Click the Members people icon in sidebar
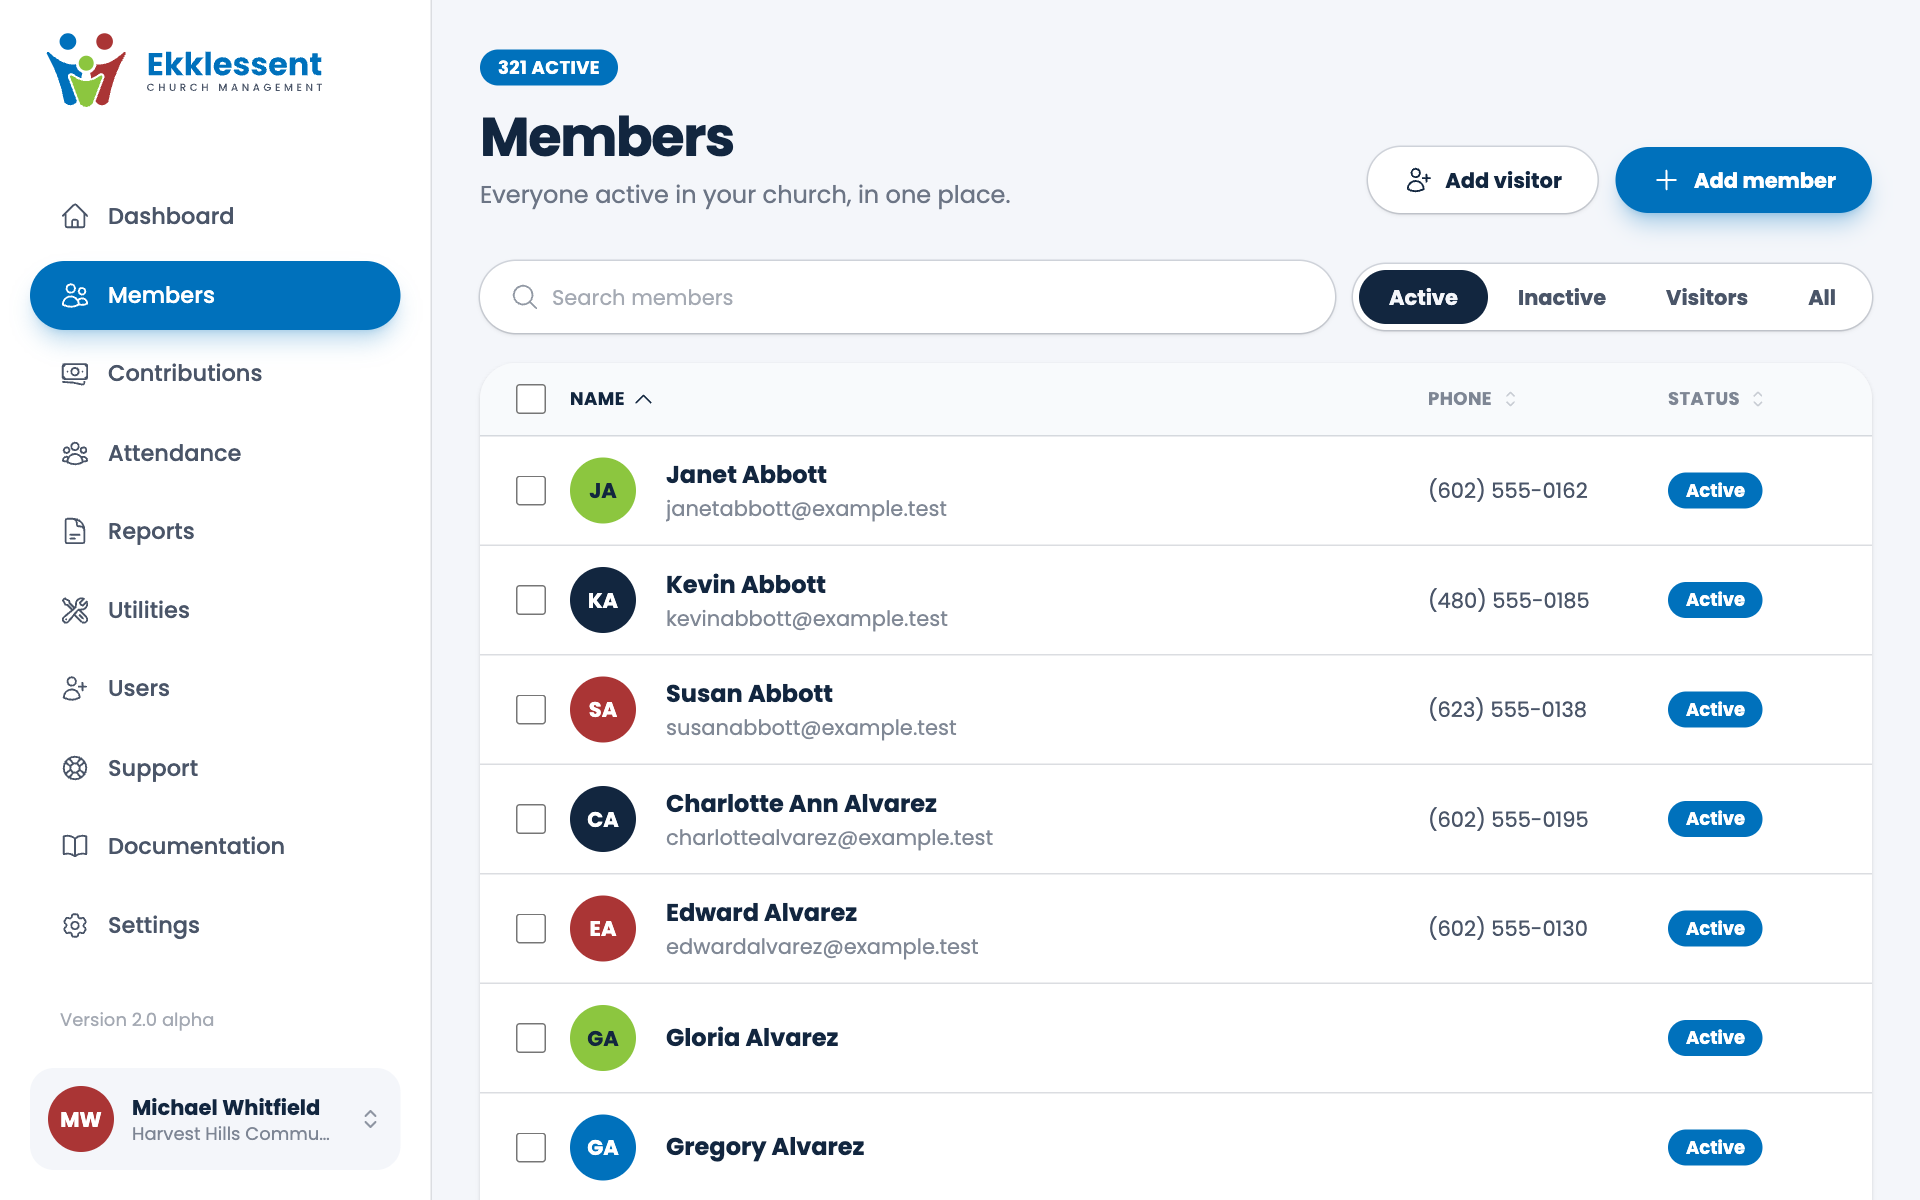The width and height of the screenshot is (1920, 1200). tap(75, 295)
